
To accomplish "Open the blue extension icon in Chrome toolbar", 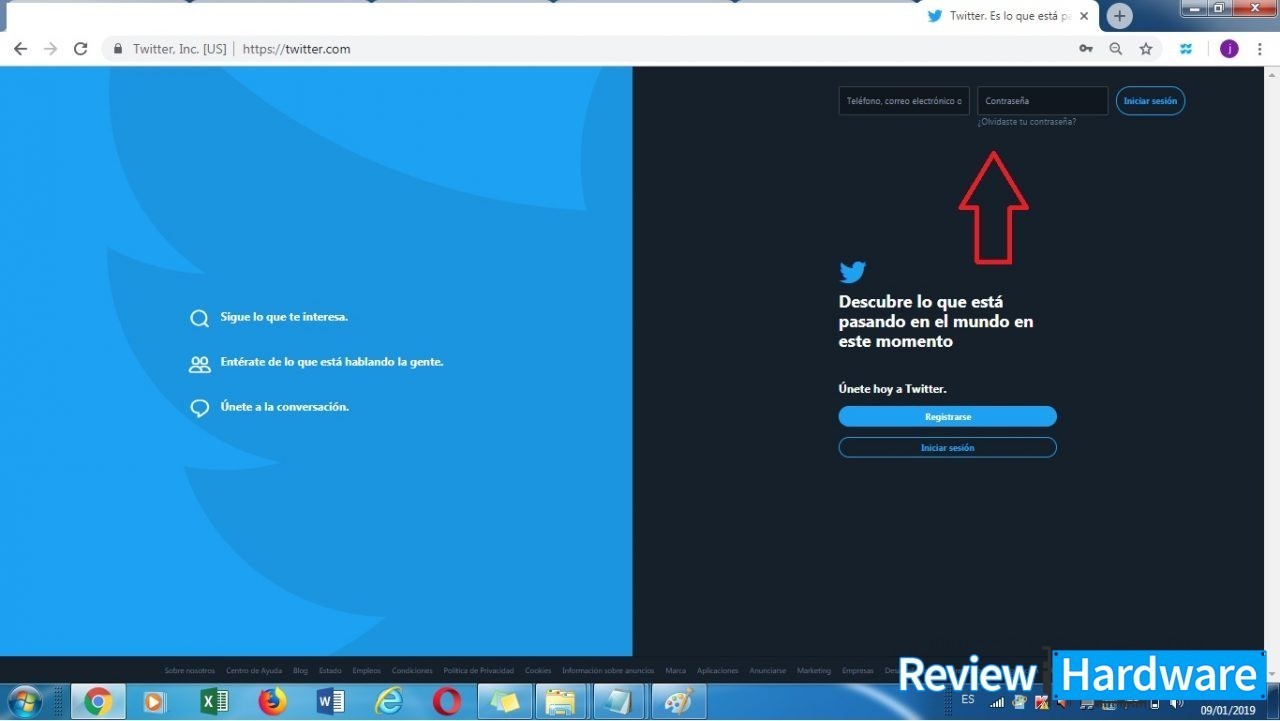I will 1186,49.
